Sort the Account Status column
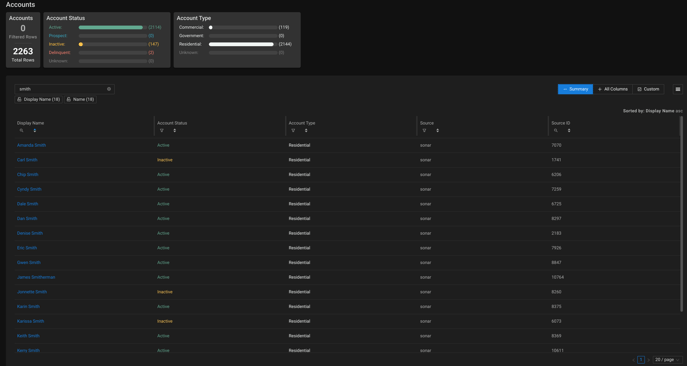 (x=174, y=131)
